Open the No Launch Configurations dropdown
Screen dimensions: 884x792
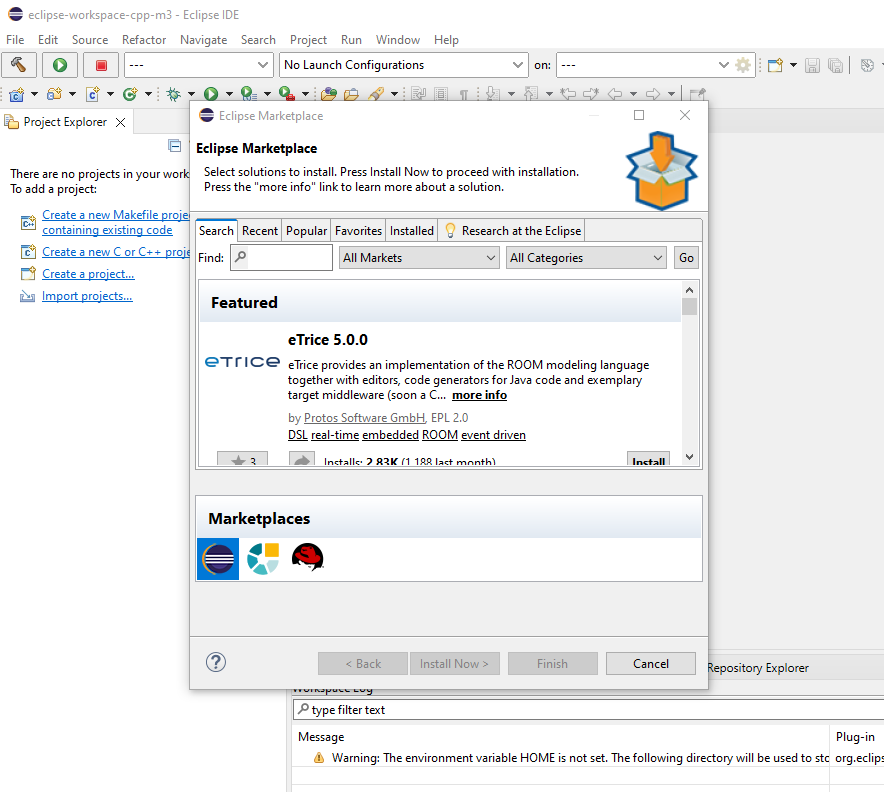(404, 65)
